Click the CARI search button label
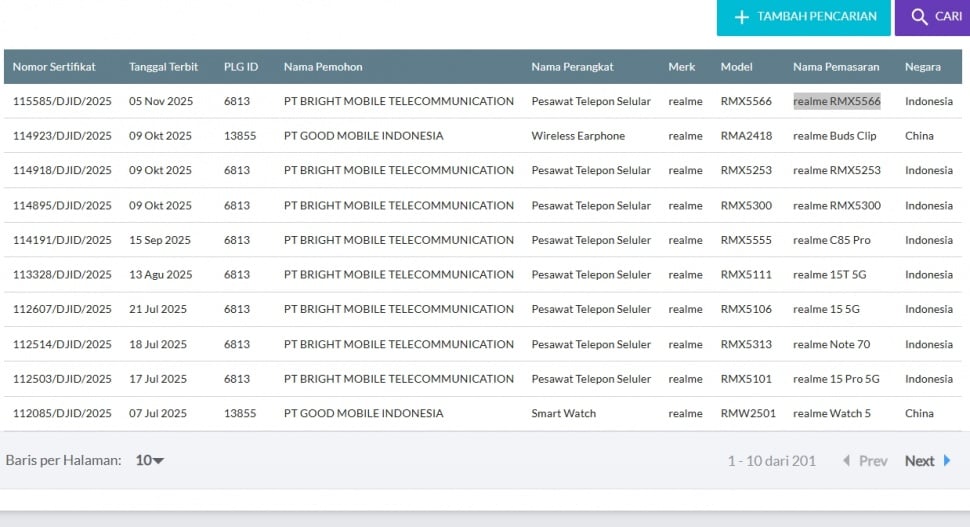Screen dimensions: 970x527 (x=948, y=17)
